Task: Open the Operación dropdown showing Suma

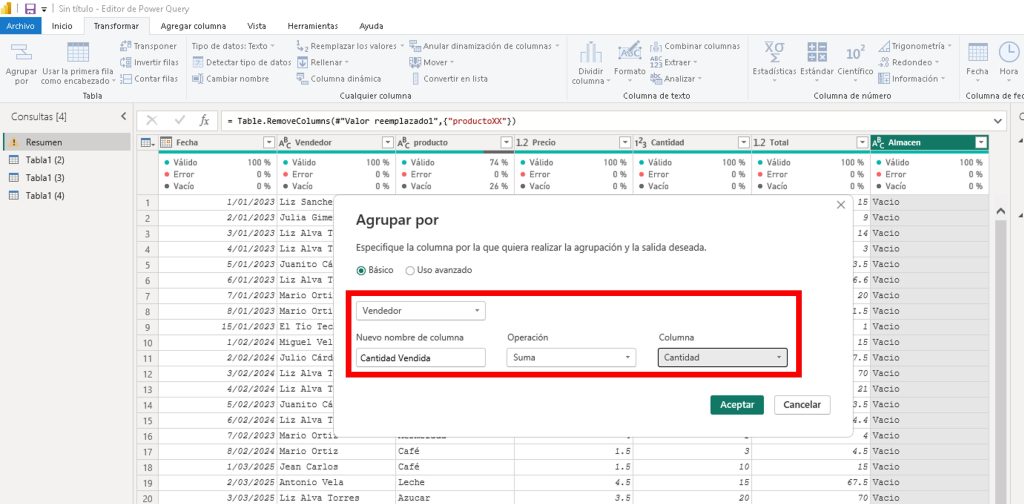Action: (x=571, y=357)
